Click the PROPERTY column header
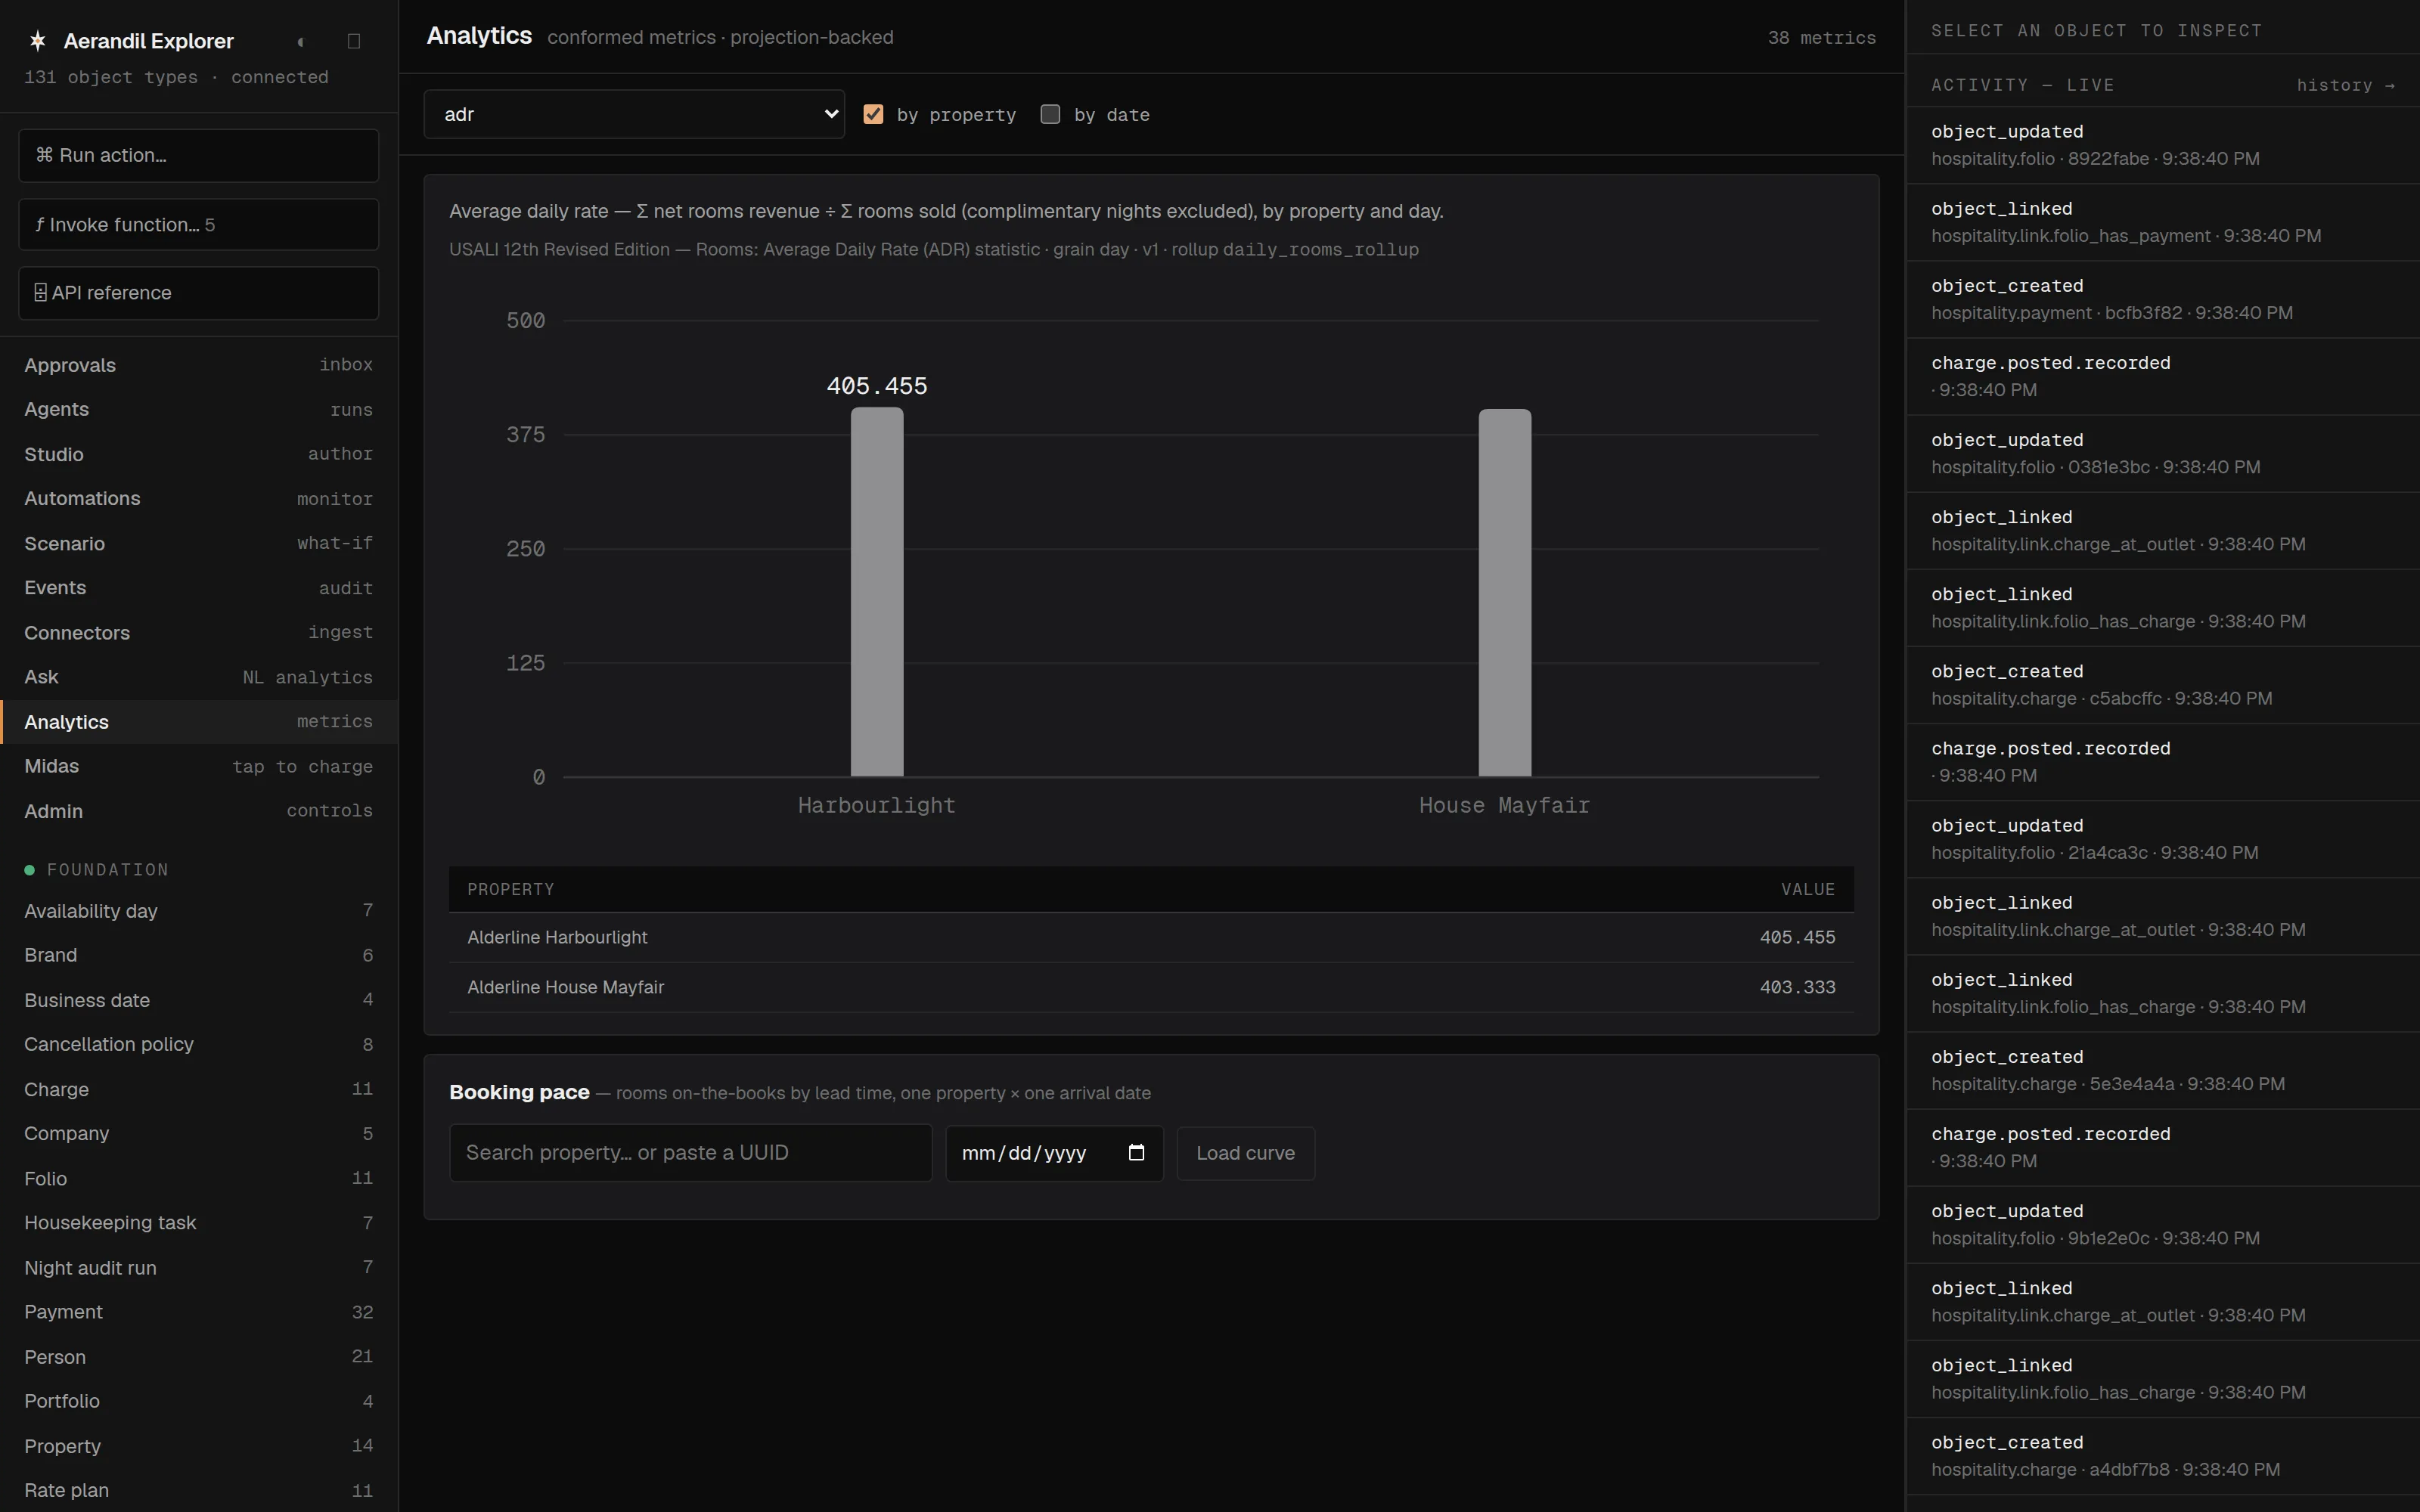2420x1512 pixels. point(510,889)
